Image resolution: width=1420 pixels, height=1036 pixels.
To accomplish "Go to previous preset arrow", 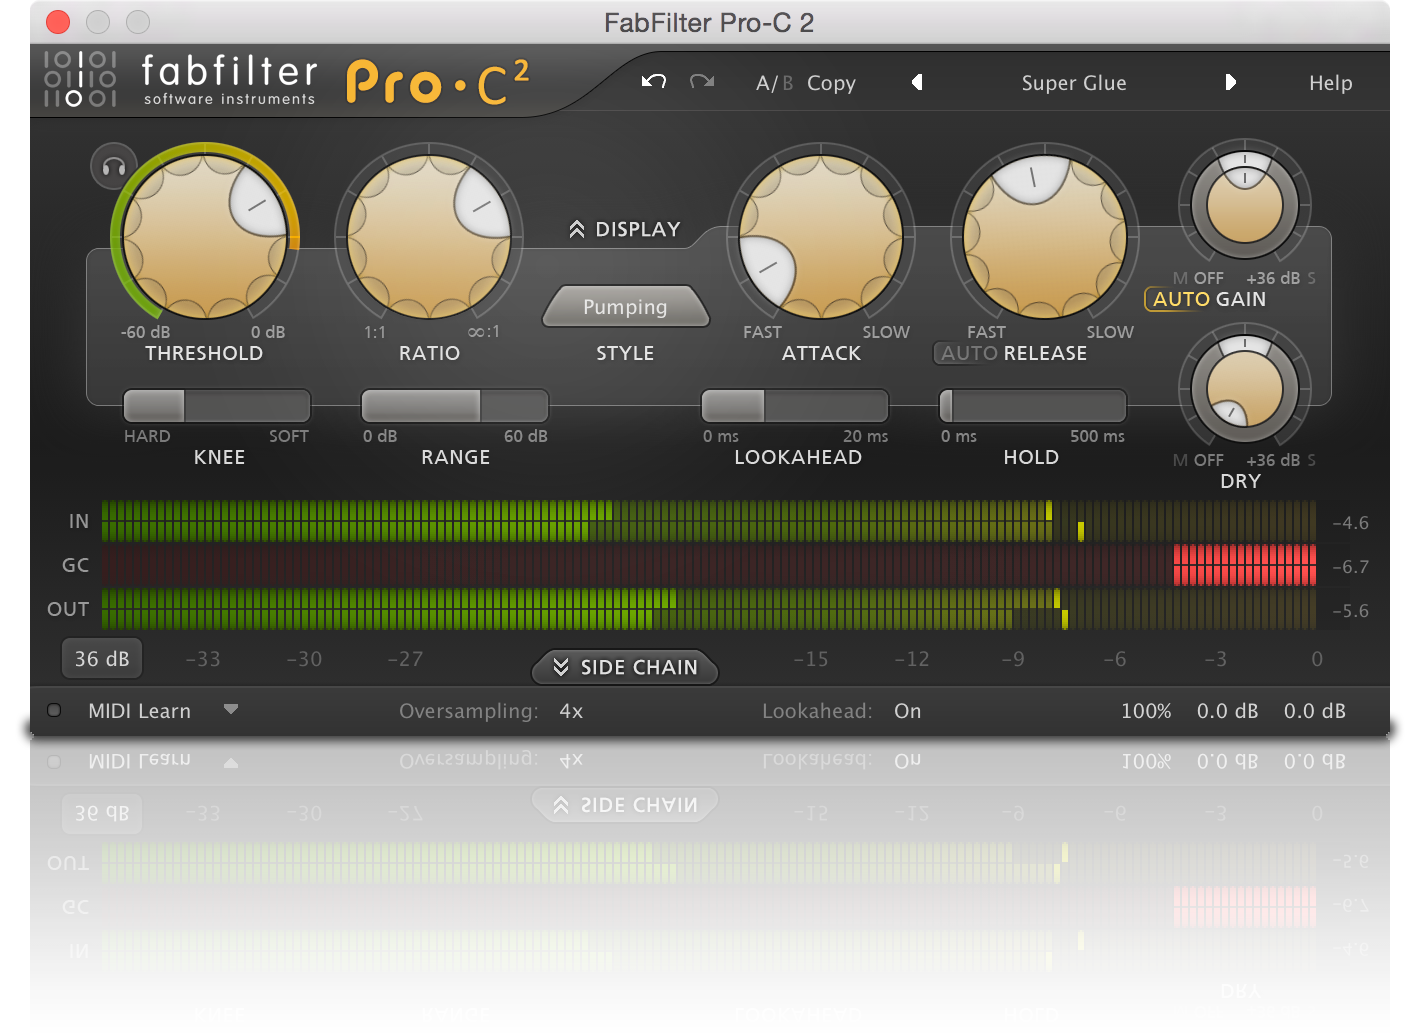I will click(917, 82).
